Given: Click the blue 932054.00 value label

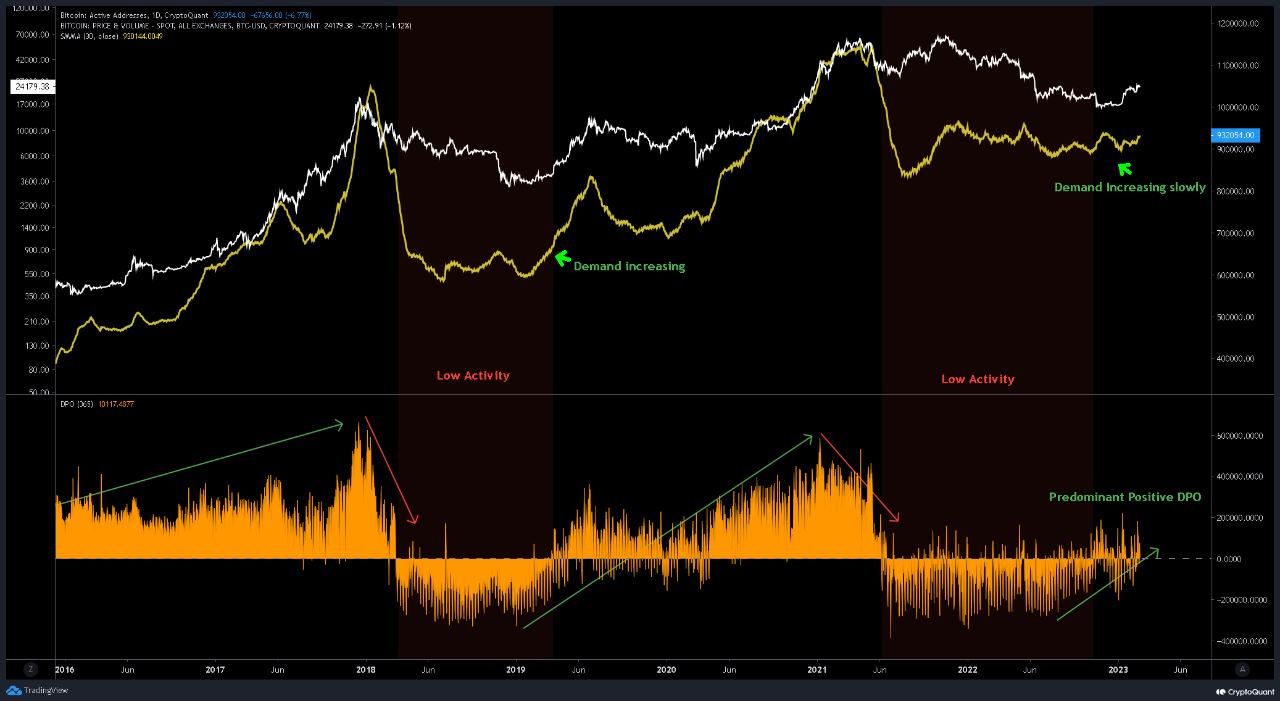Looking at the screenshot, I should coord(1233,134).
